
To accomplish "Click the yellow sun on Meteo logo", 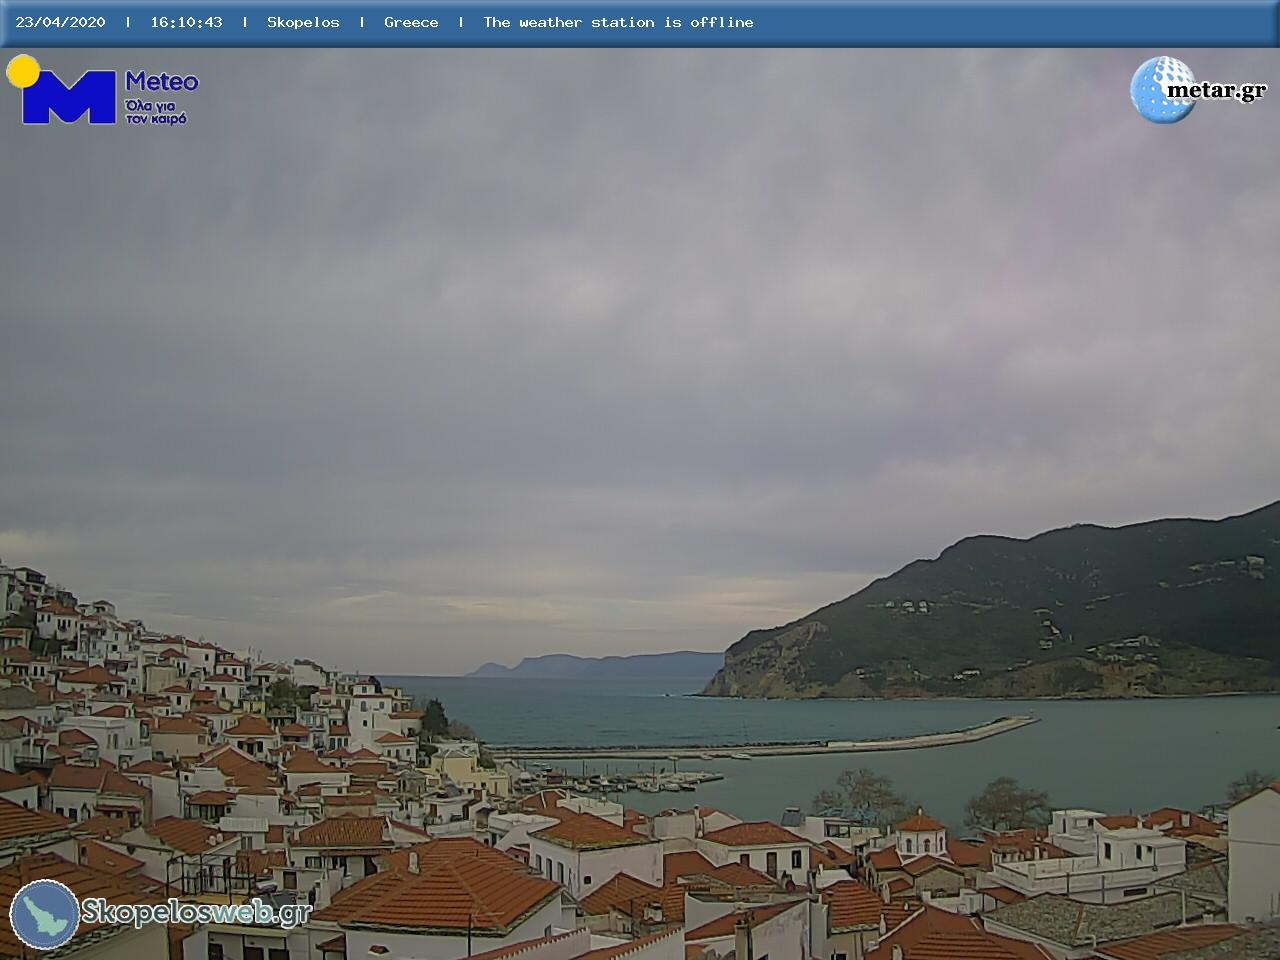I will [x=22, y=70].
